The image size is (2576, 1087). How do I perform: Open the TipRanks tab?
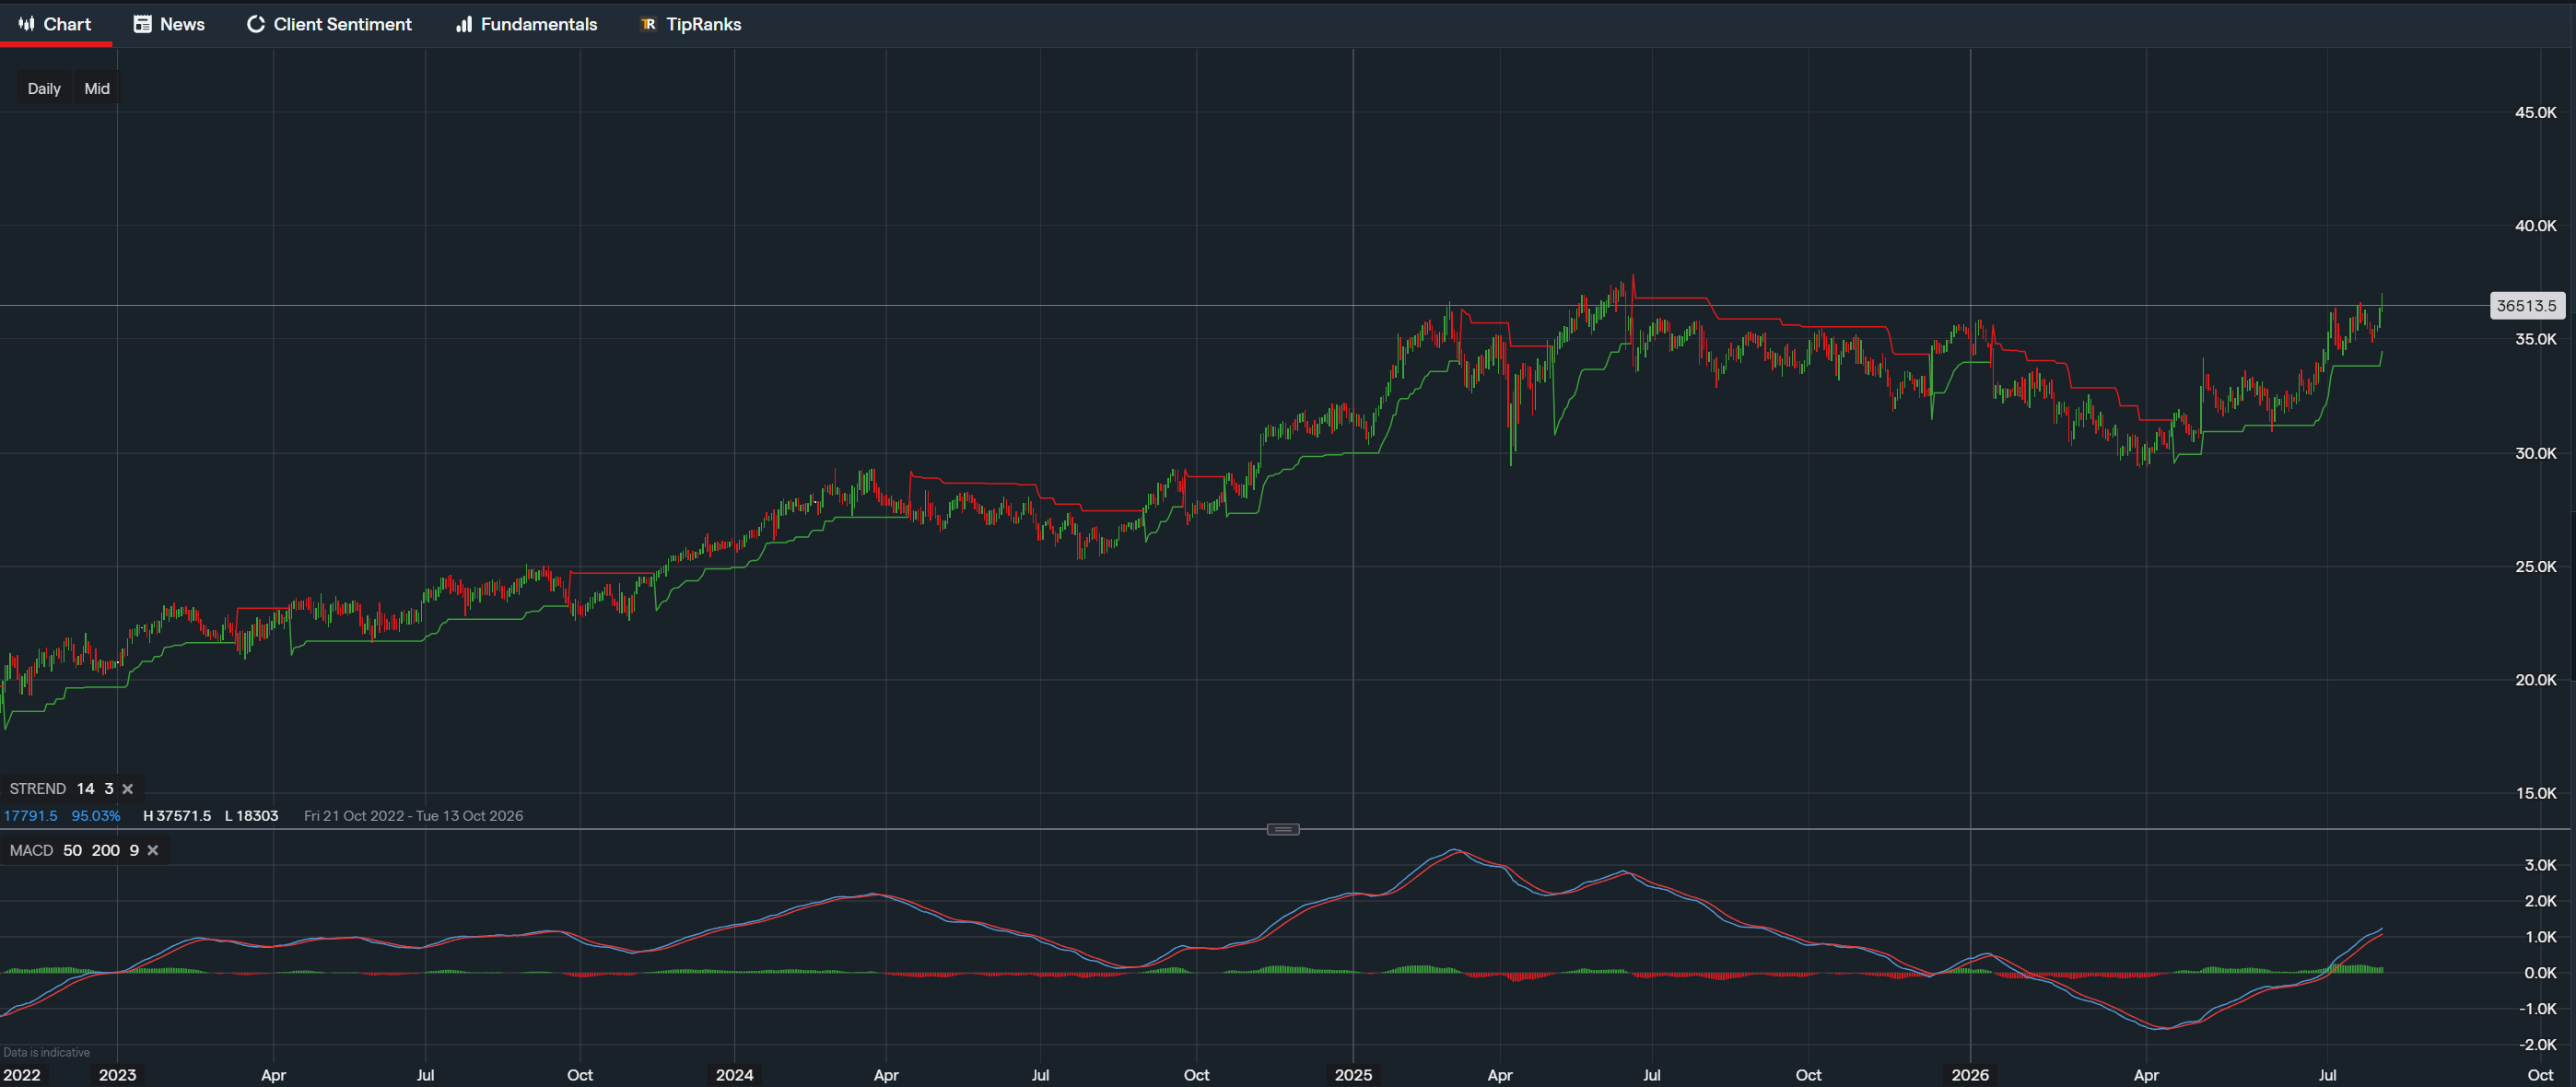[690, 24]
